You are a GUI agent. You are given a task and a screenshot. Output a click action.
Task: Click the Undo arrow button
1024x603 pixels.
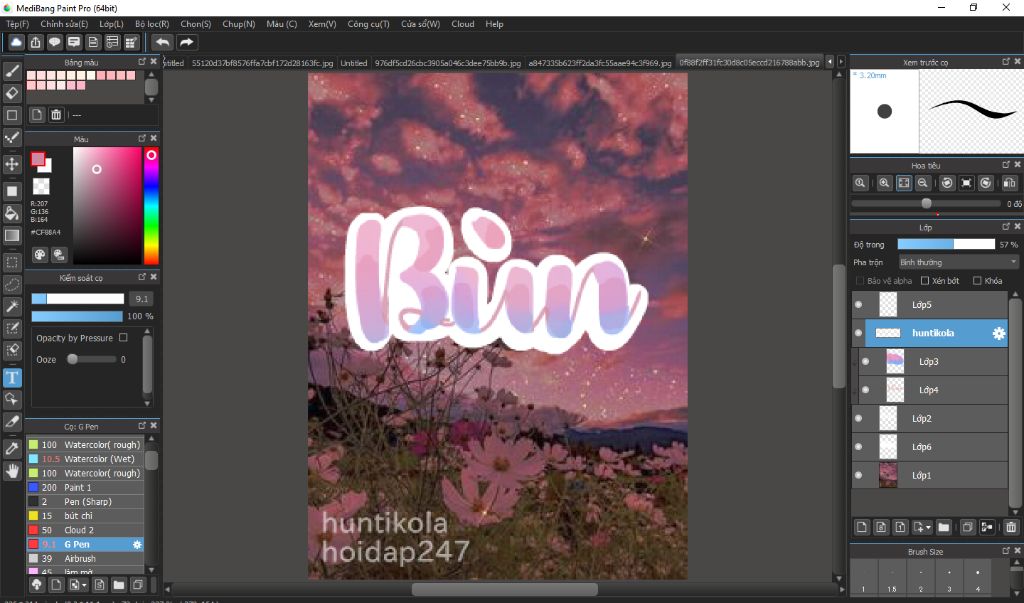click(x=162, y=42)
